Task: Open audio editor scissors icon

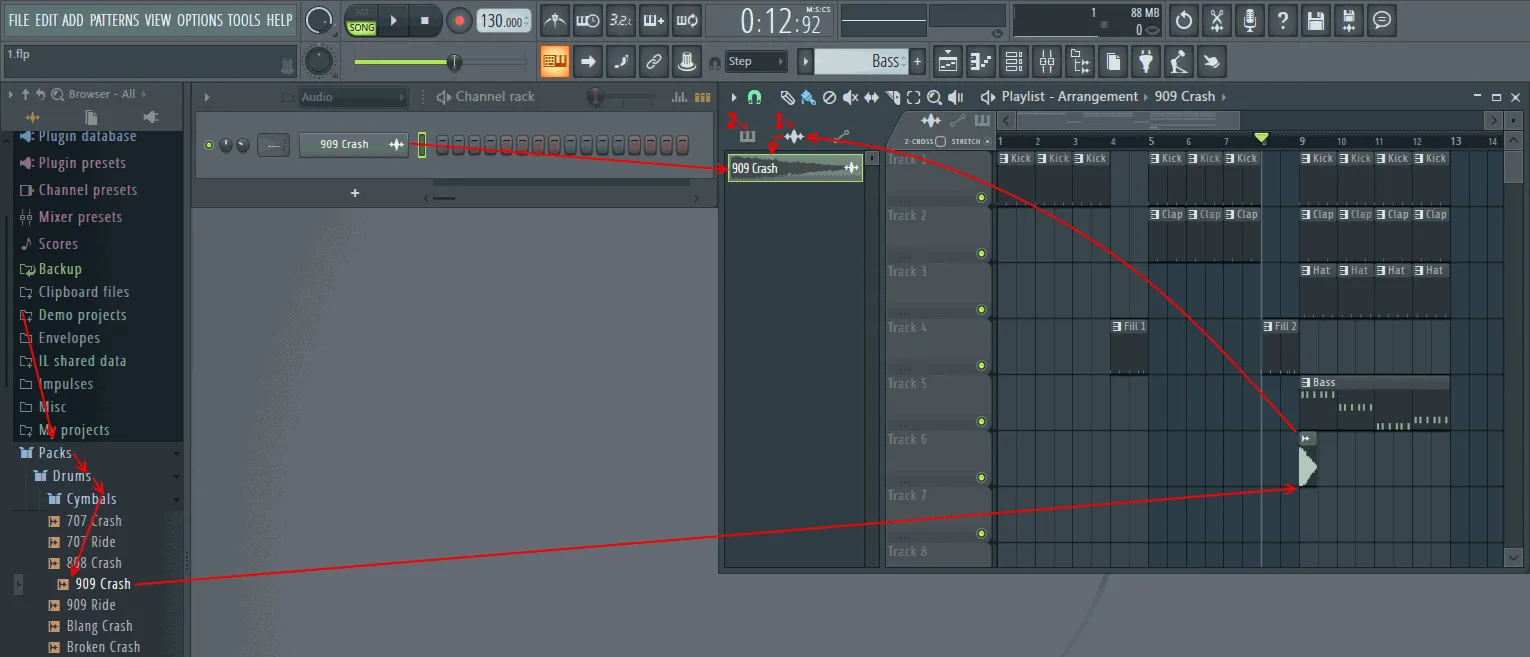Action: (x=1217, y=20)
